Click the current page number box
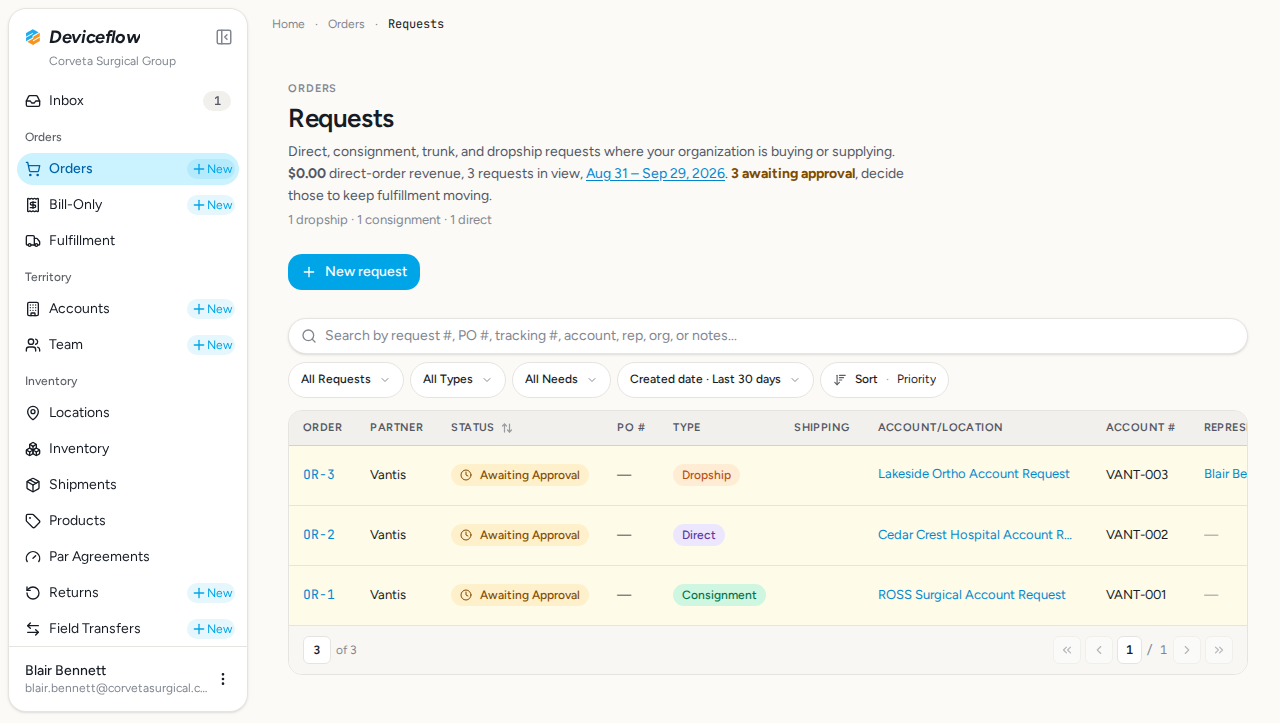 pyautogui.click(x=1129, y=650)
